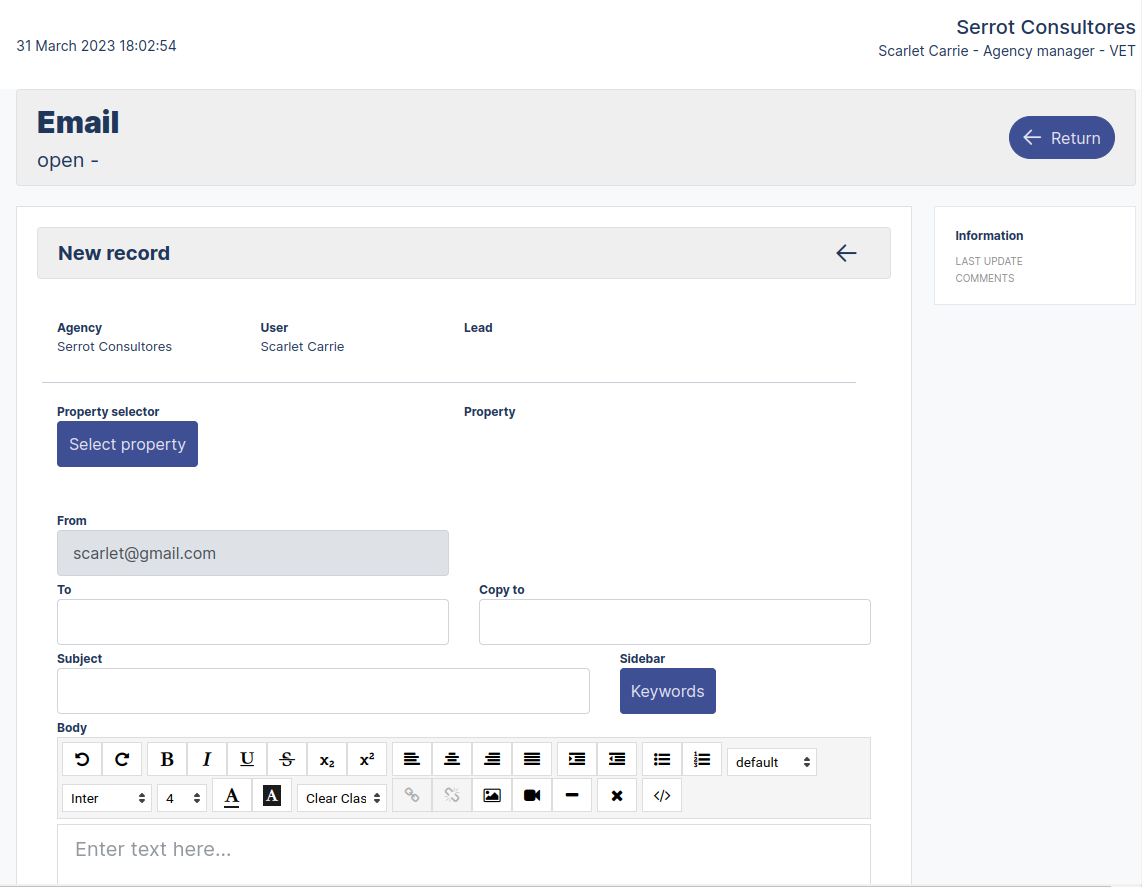
Task: Open the font size dropdown
Action: coord(181,798)
